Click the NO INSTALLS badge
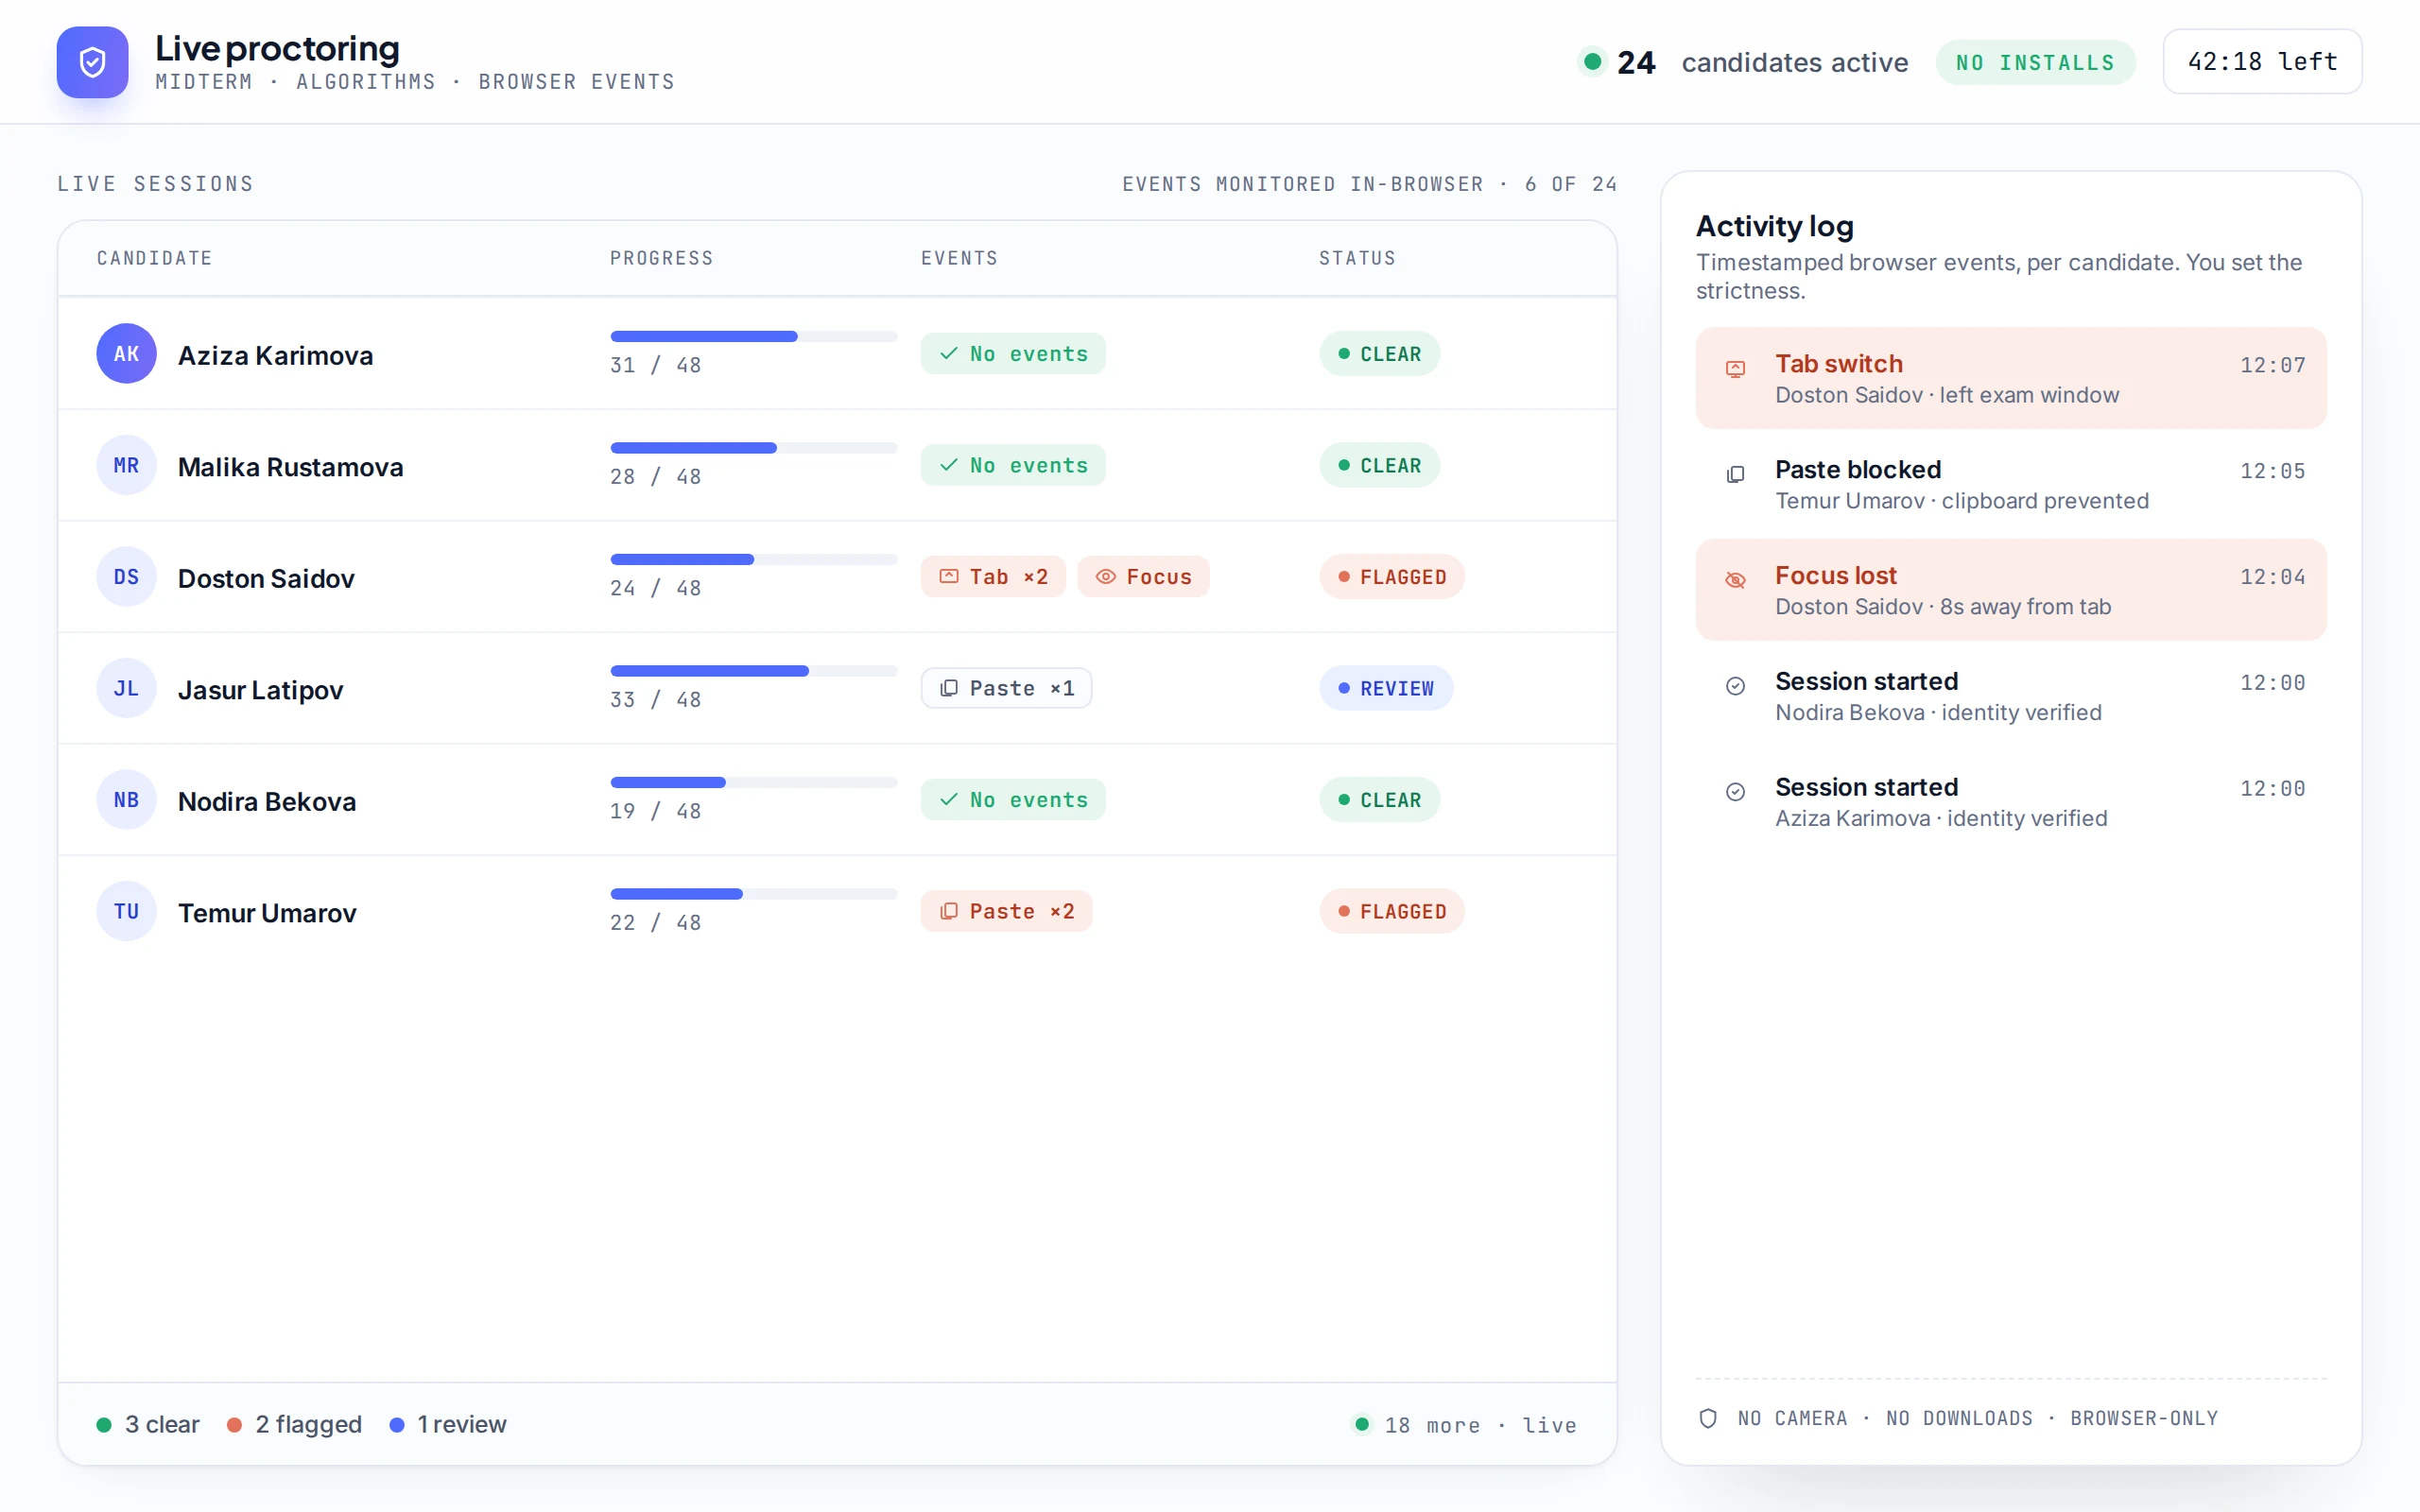 coord(2035,62)
